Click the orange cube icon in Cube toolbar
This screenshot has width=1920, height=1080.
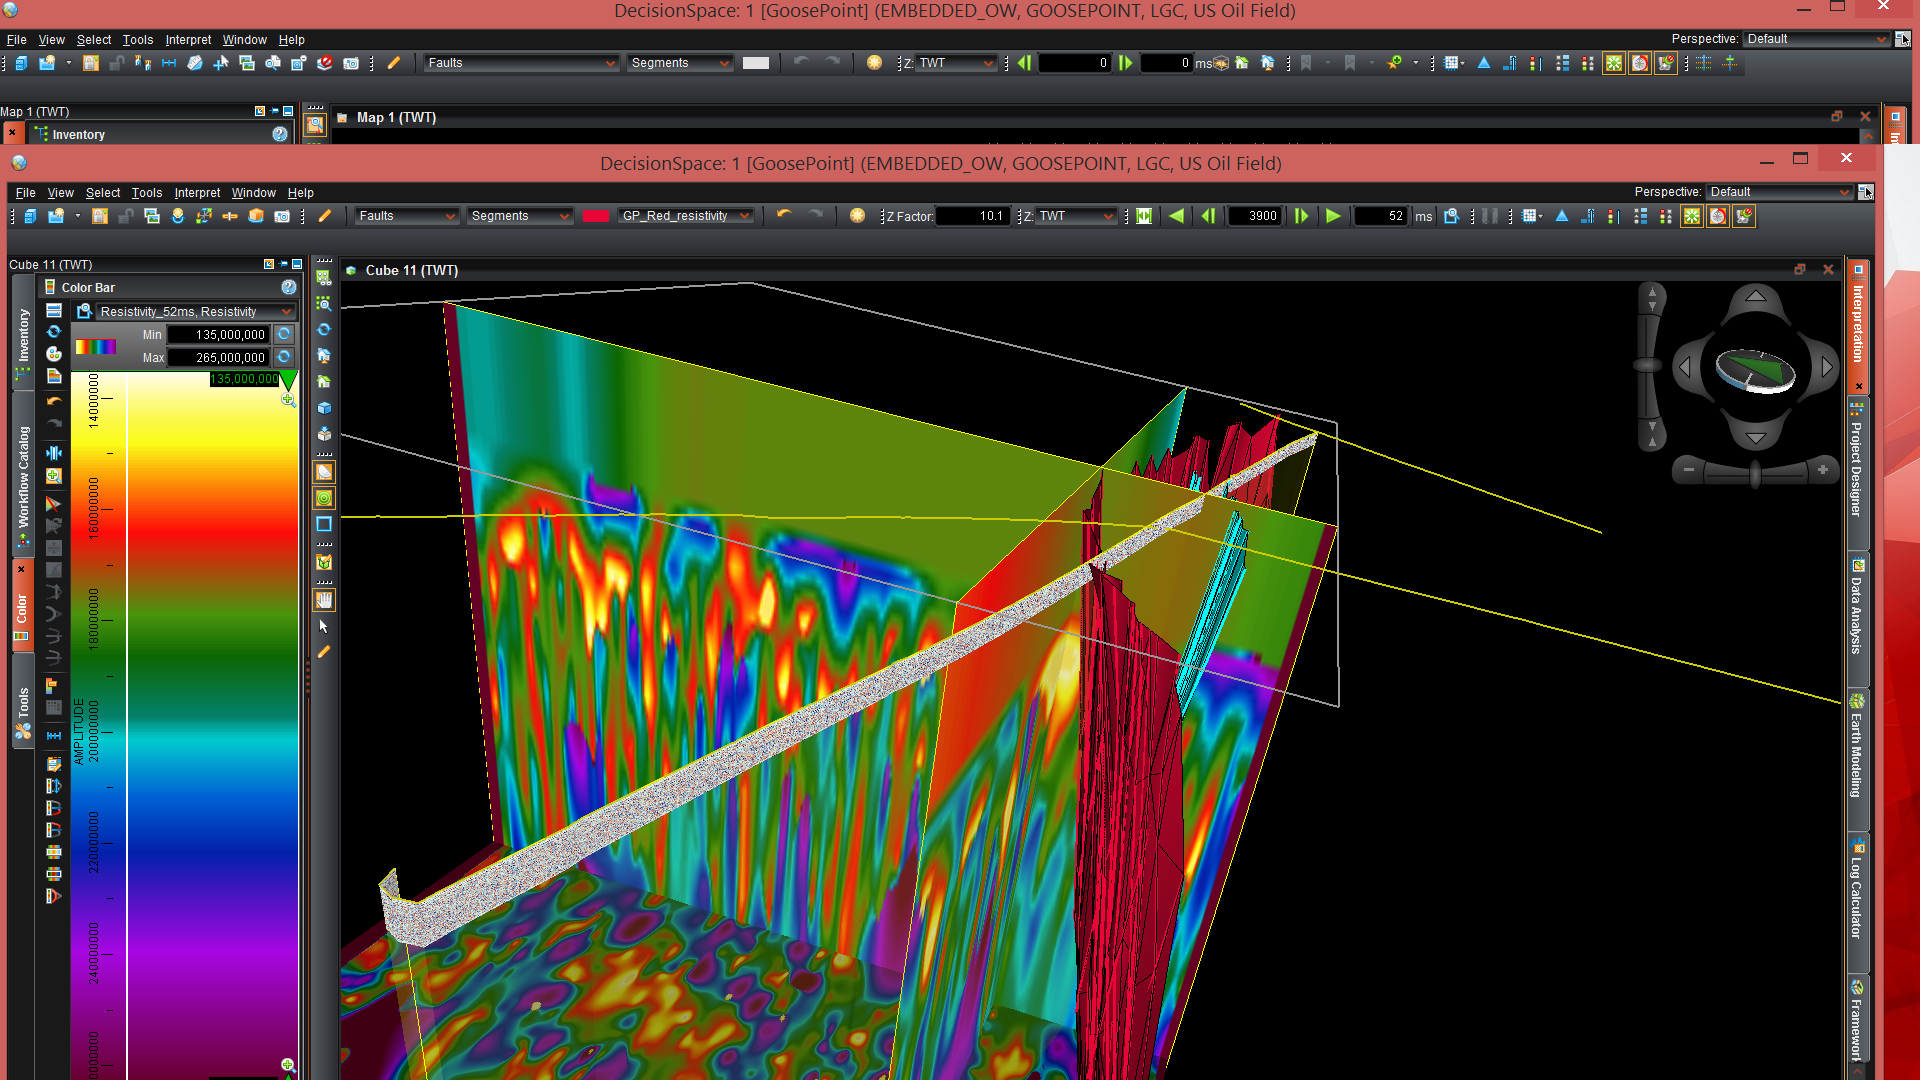pyautogui.click(x=256, y=216)
